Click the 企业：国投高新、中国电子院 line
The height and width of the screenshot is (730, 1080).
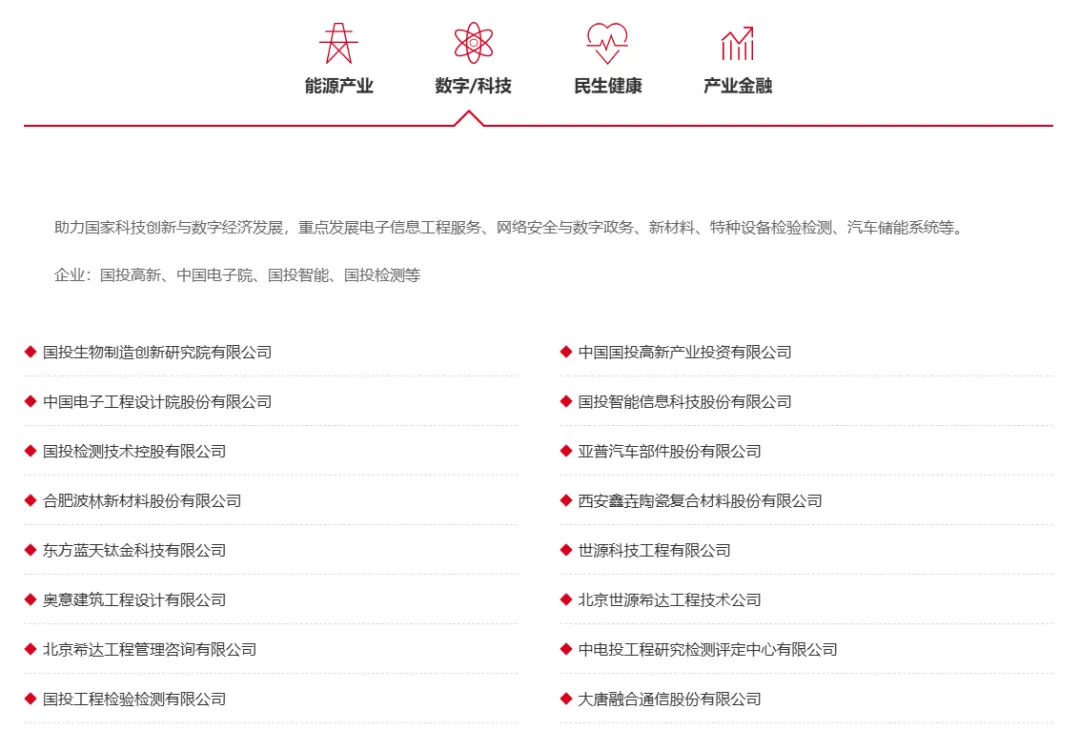click(x=237, y=275)
